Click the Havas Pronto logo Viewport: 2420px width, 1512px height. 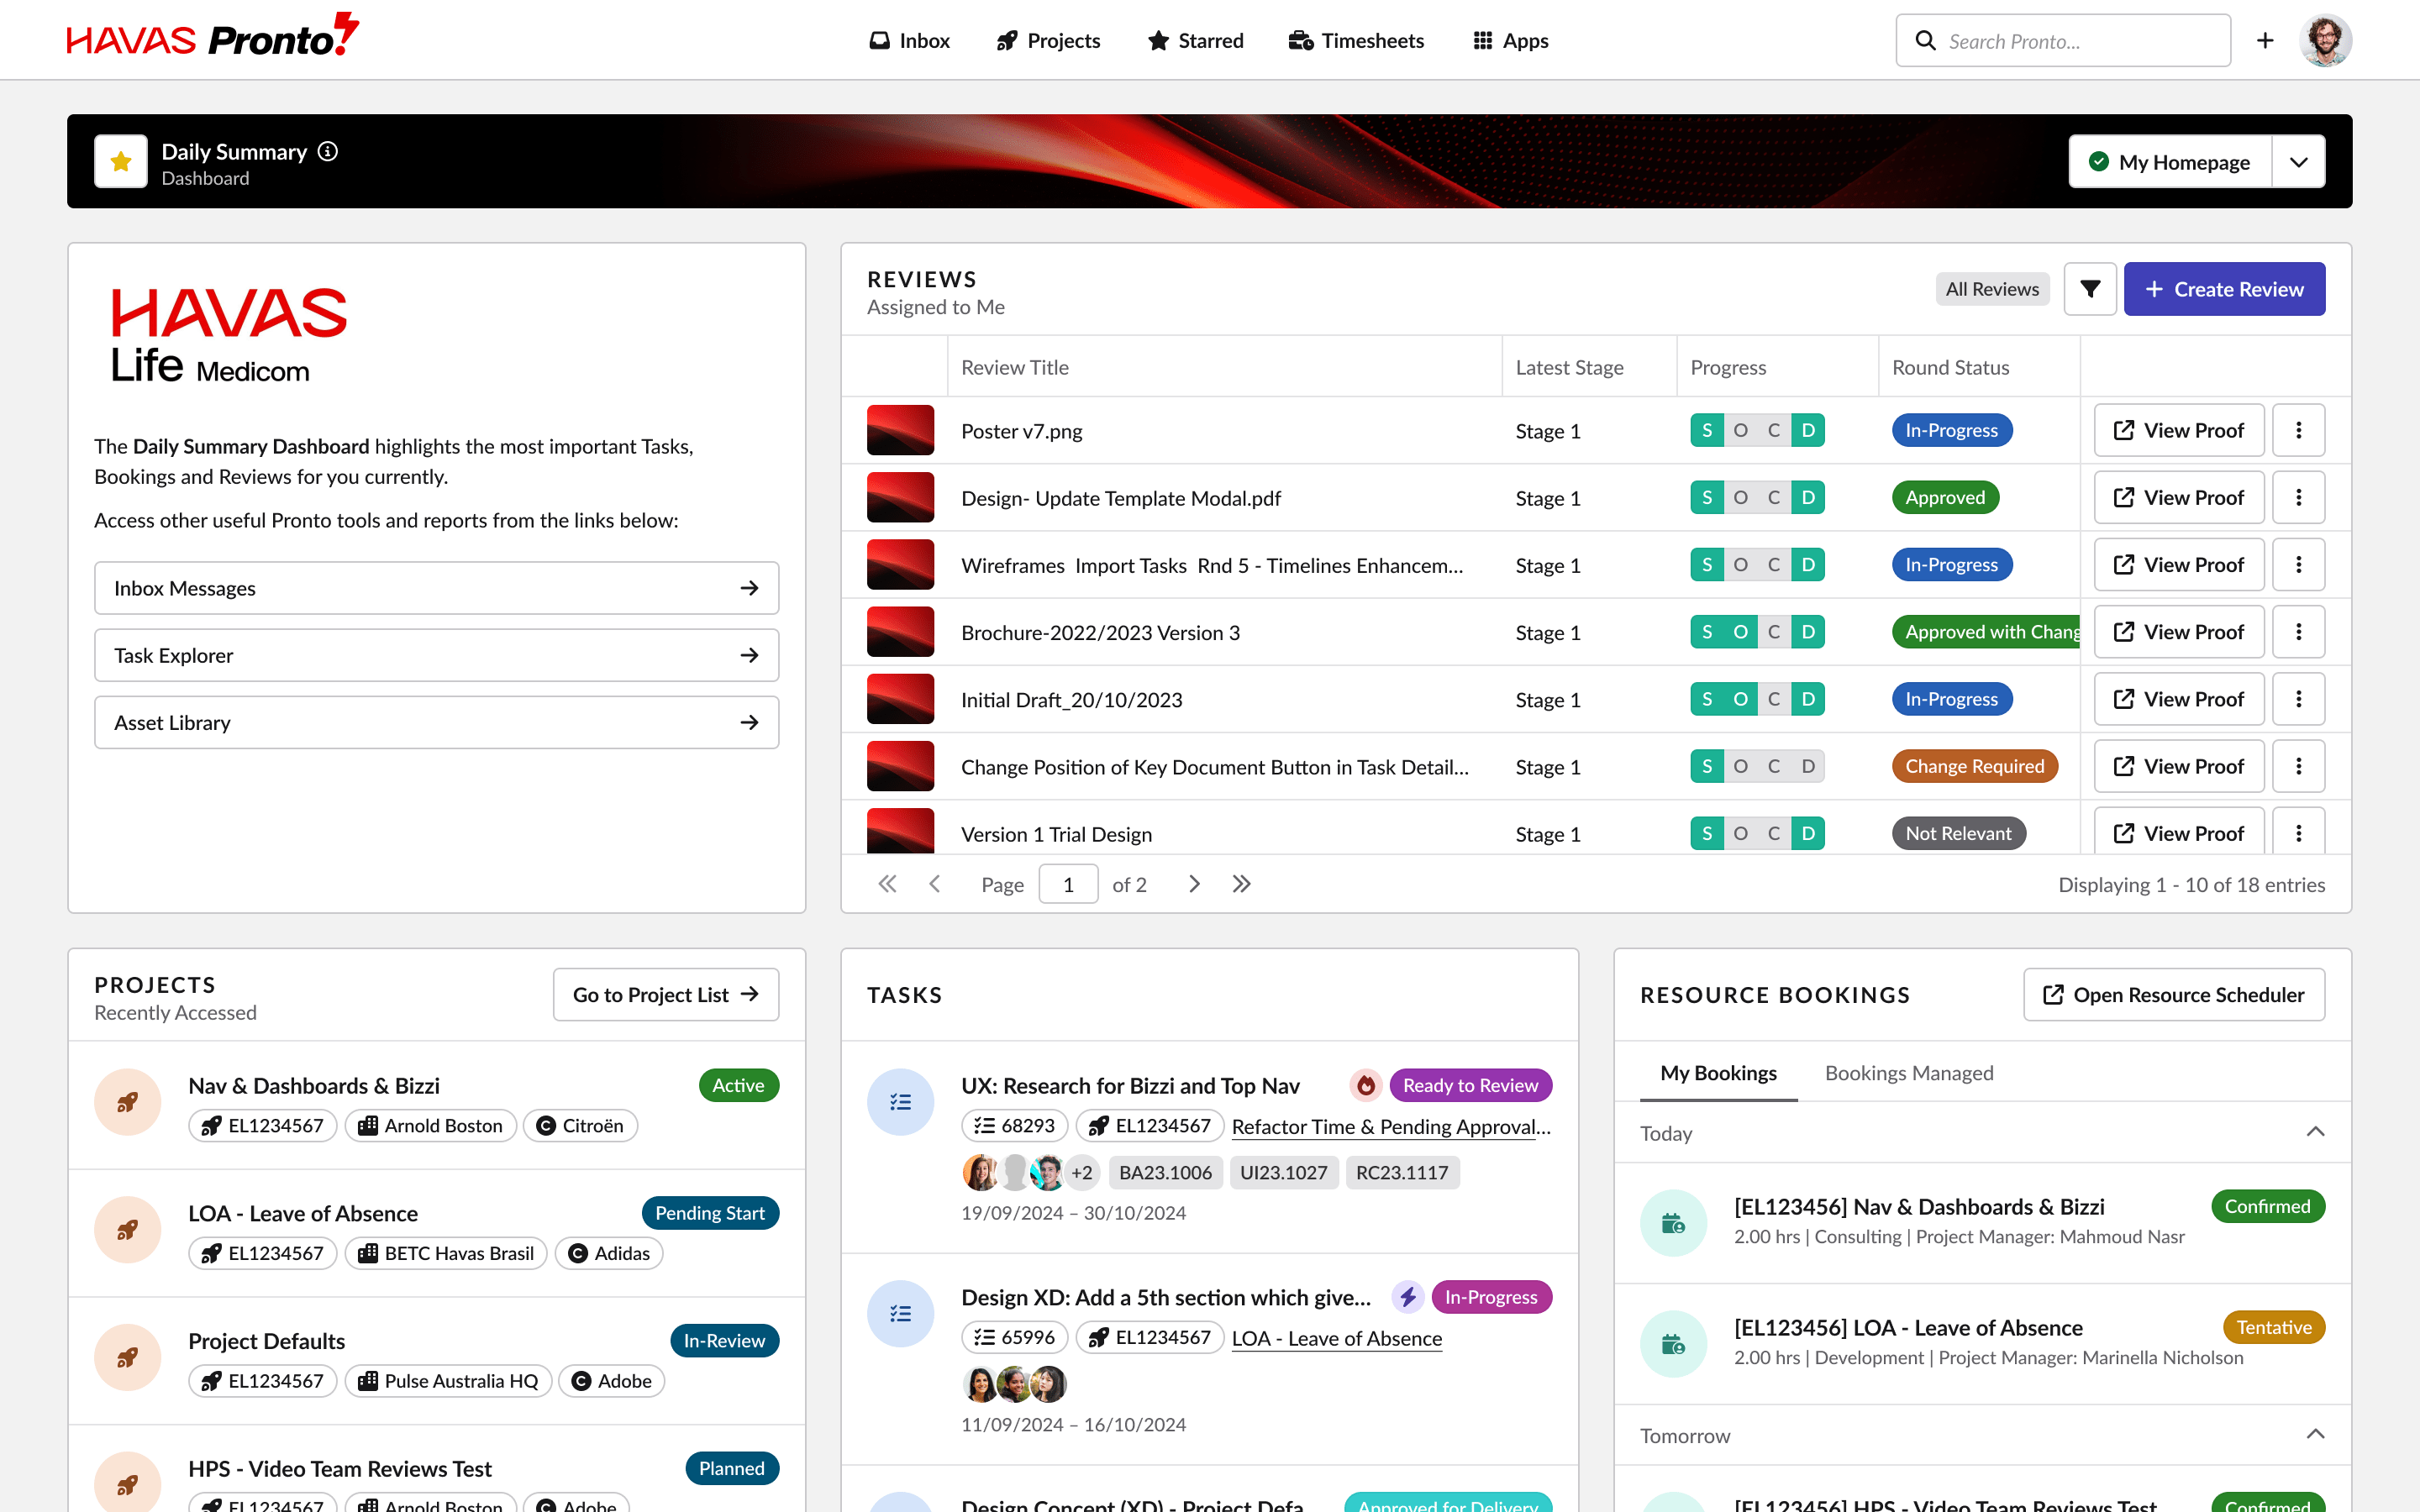212,37
